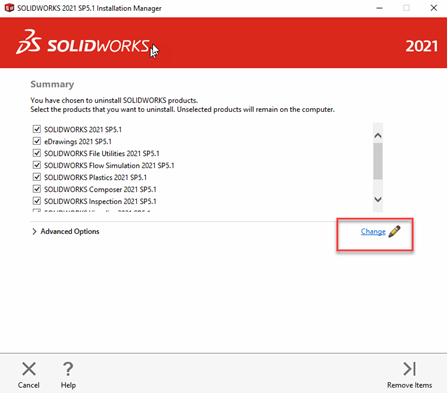Click the 'eDrawings 2021 SP5.1' label text

(78, 141)
